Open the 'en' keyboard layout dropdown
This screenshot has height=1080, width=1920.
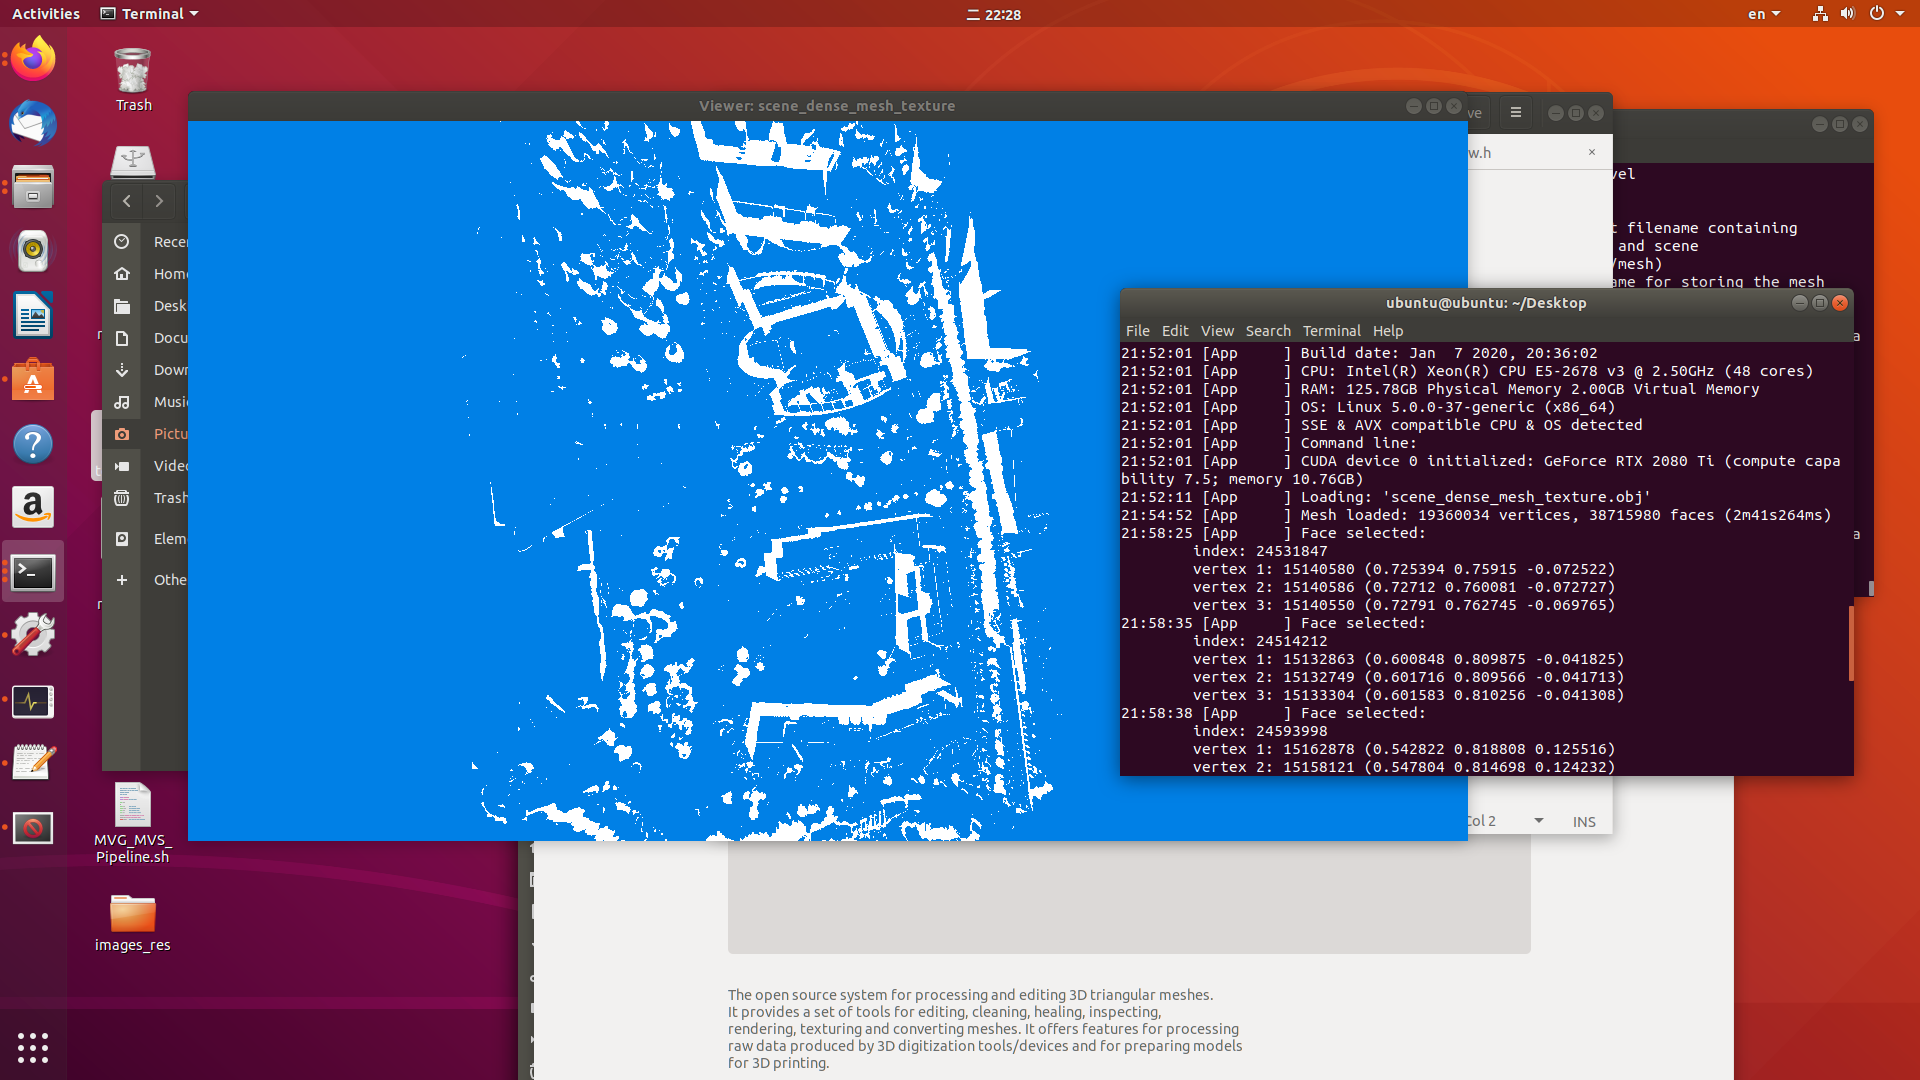(x=1764, y=14)
